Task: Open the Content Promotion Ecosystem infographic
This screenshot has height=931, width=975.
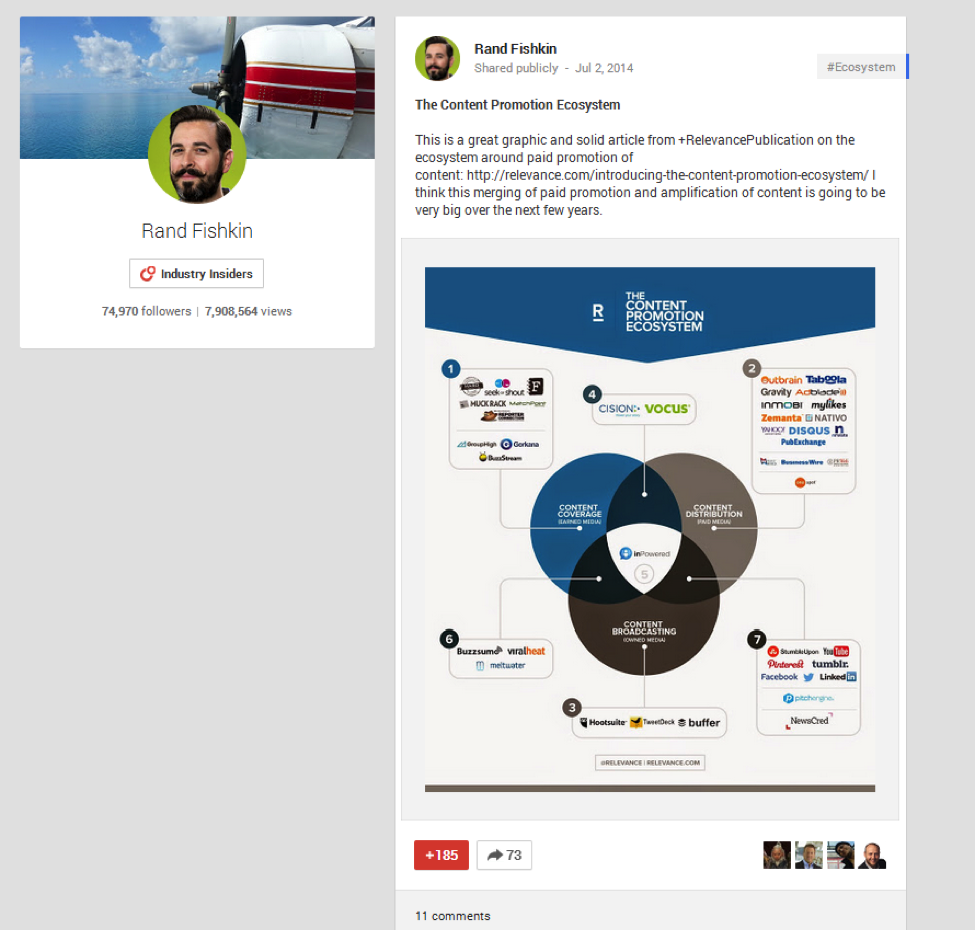Action: [649, 525]
